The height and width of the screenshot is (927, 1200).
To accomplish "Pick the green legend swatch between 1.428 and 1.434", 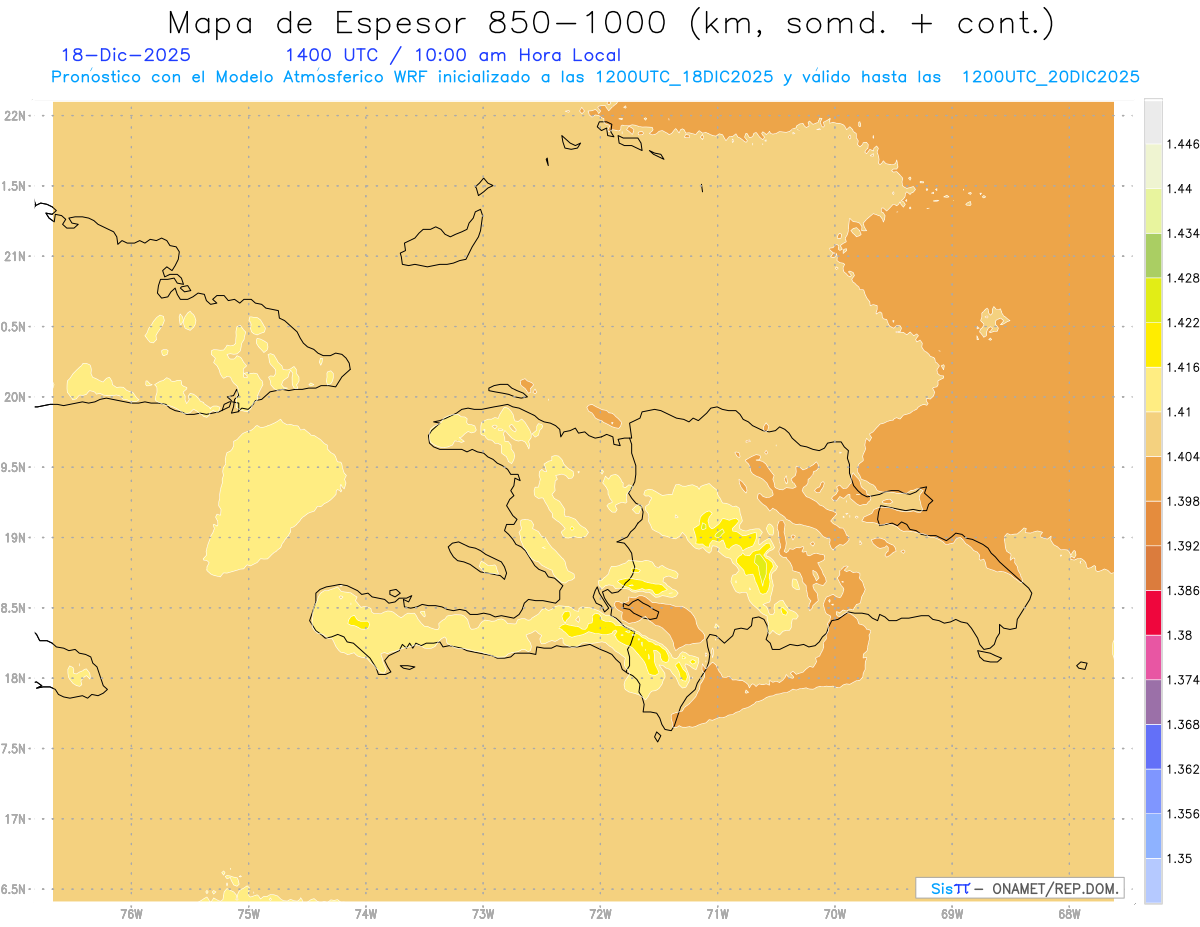I will click(x=1153, y=255).
